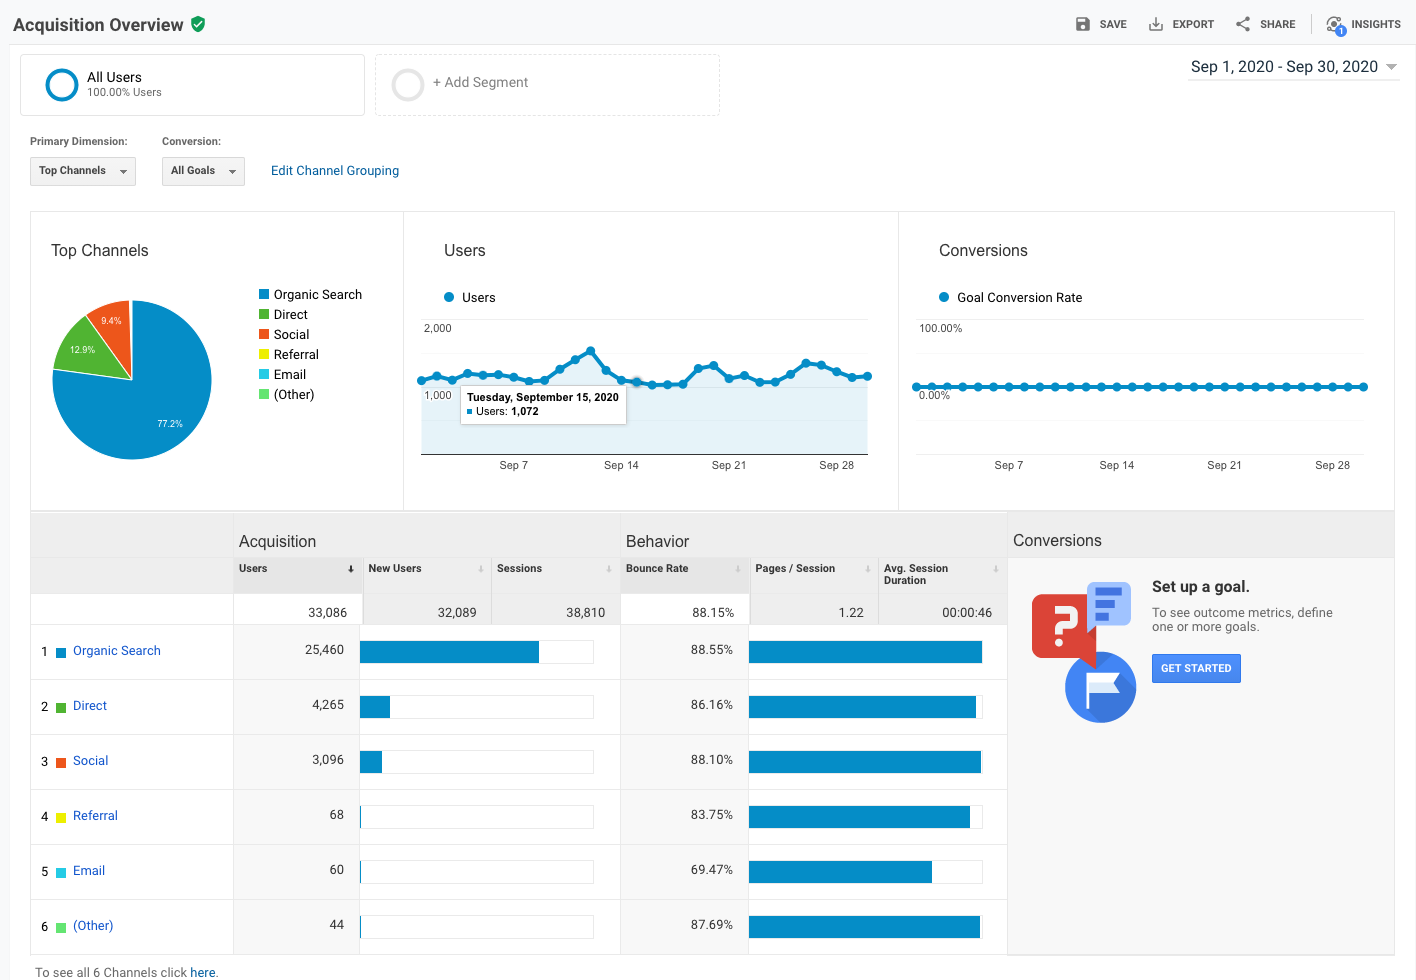Open the Social channel link
Screen dimensions: 1416x980
point(90,761)
